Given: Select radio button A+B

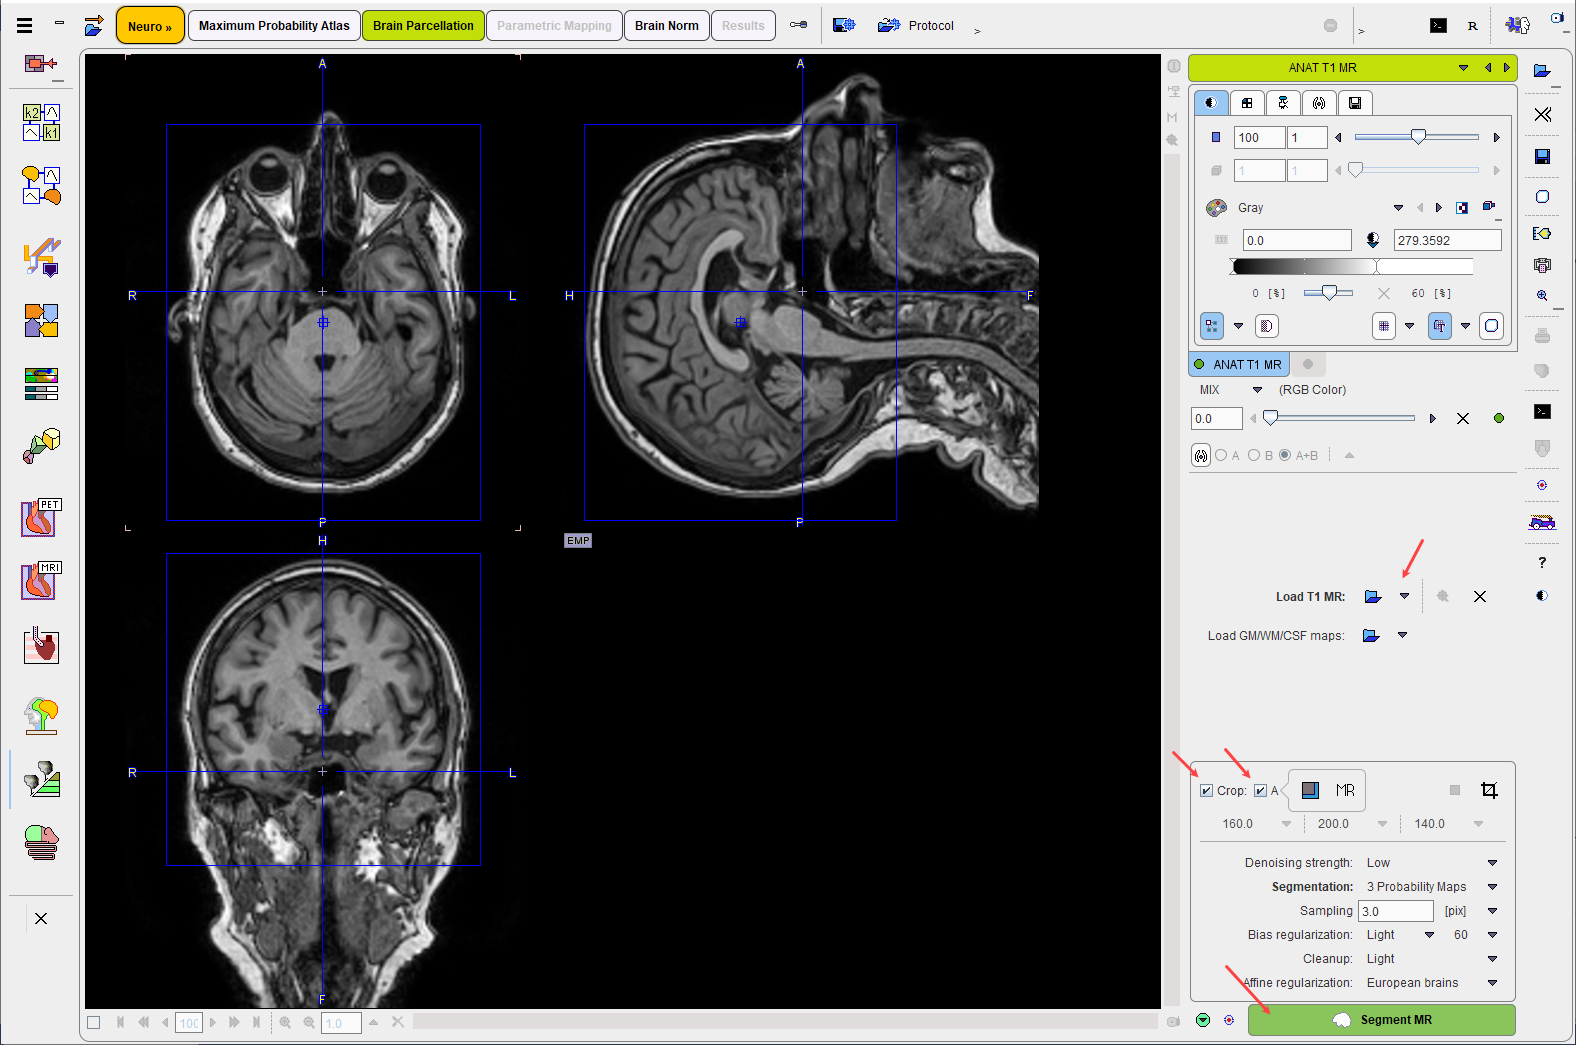Looking at the screenshot, I should click(x=1285, y=455).
